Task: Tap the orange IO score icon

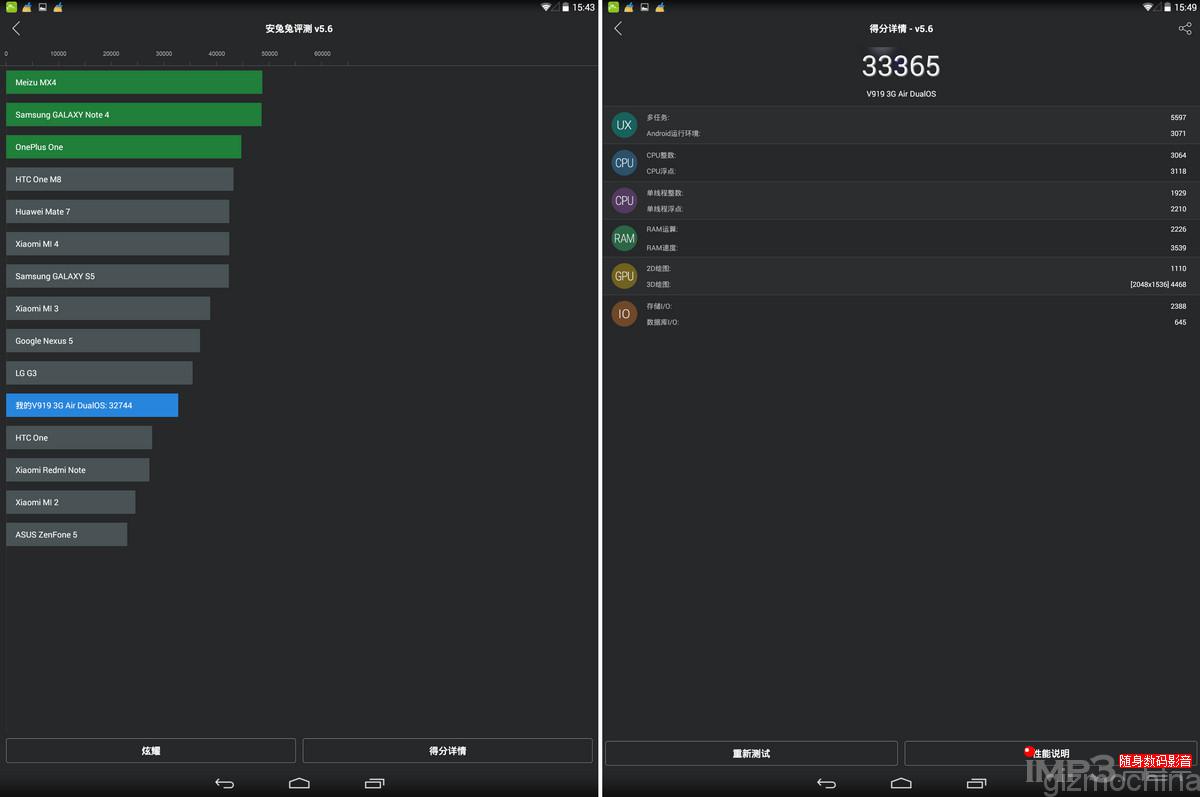Action: [x=624, y=314]
